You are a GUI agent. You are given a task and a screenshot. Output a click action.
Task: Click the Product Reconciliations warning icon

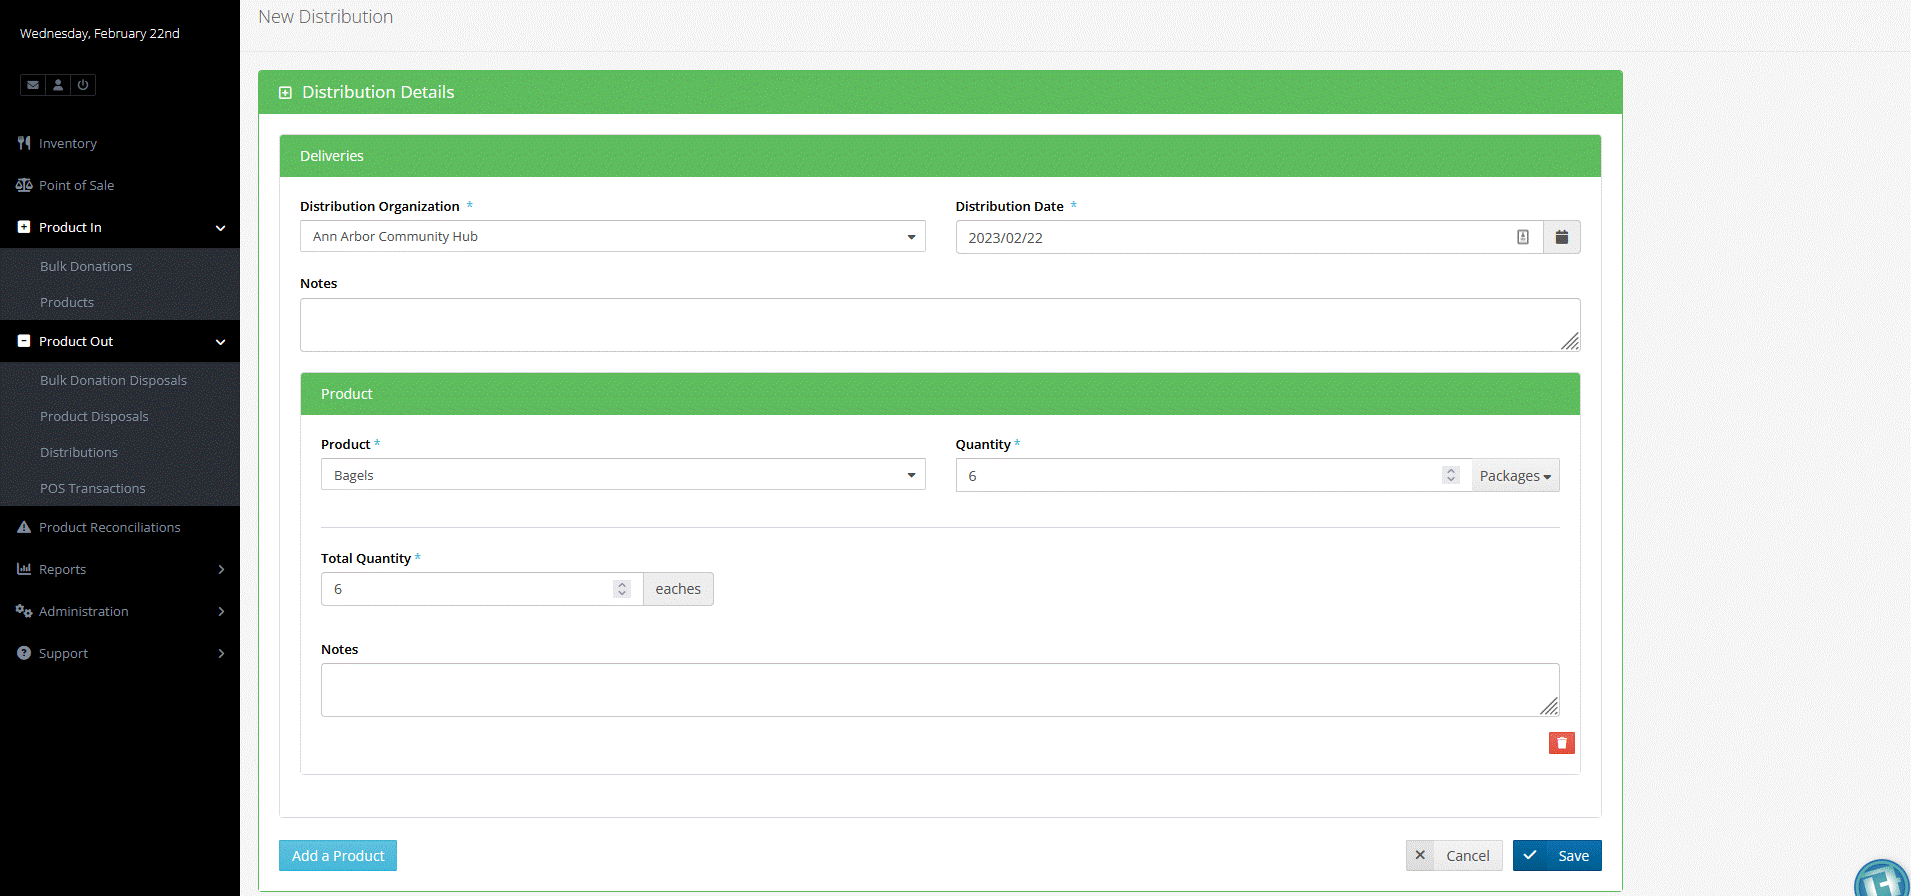pyautogui.click(x=24, y=527)
